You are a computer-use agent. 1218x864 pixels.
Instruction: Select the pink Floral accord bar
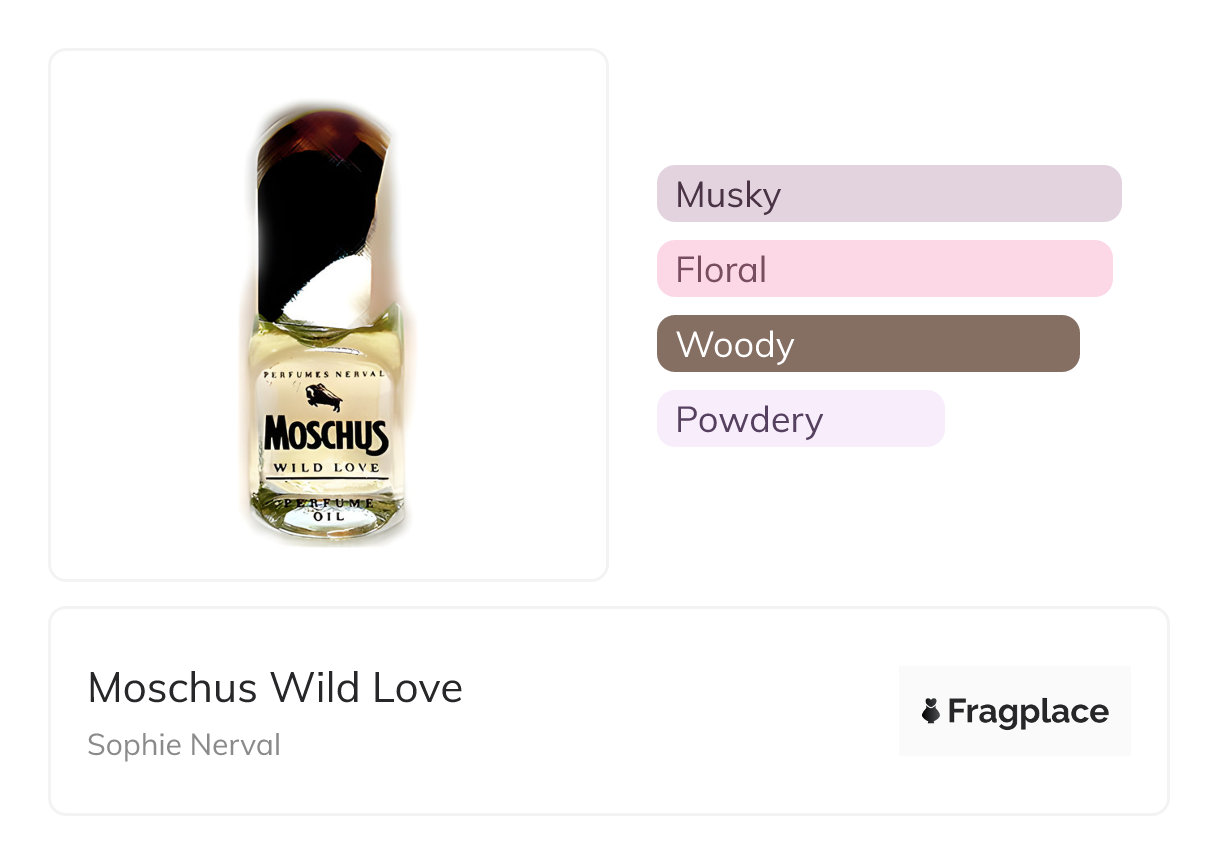pyautogui.click(x=884, y=269)
